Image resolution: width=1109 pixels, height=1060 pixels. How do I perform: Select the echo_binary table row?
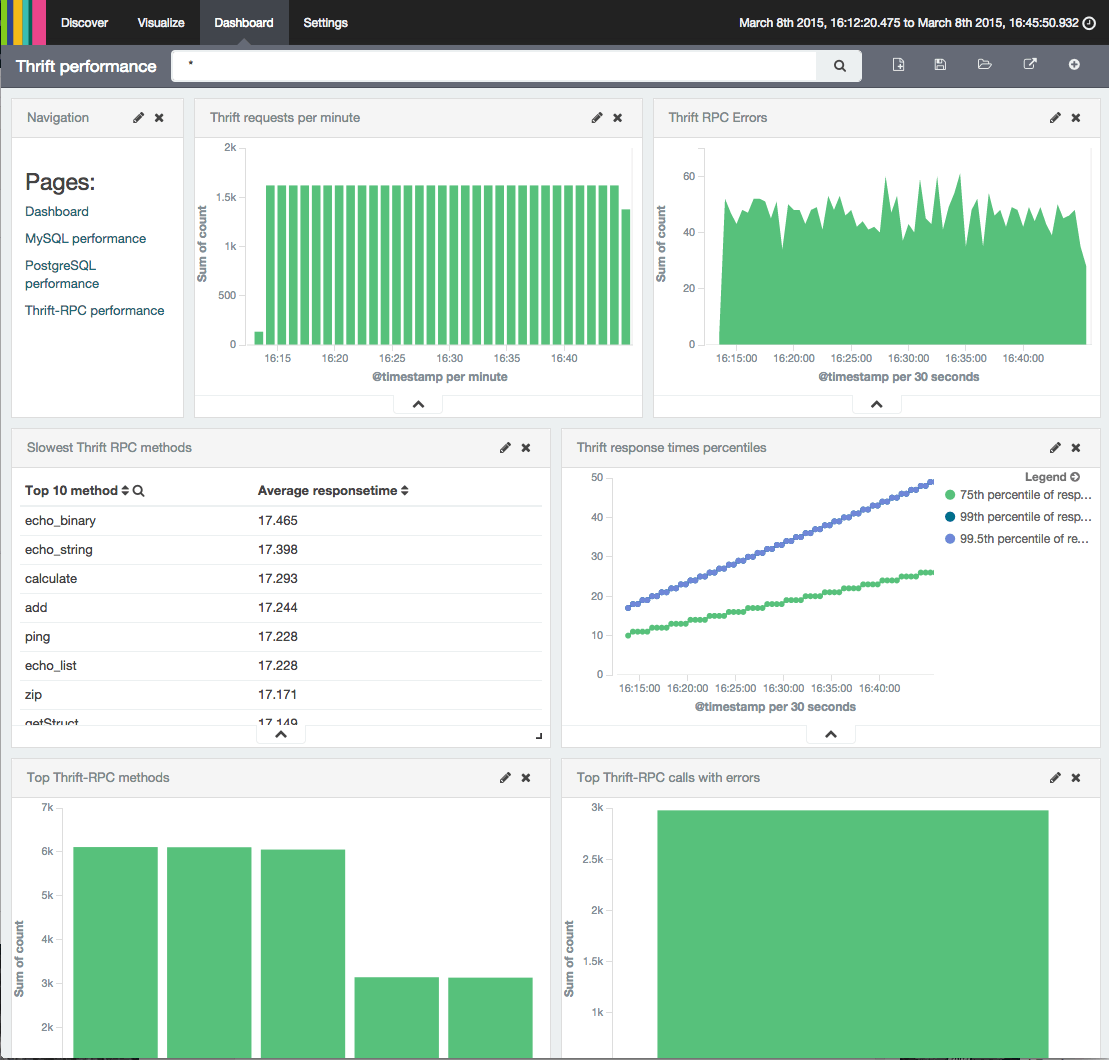click(x=281, y=520)
